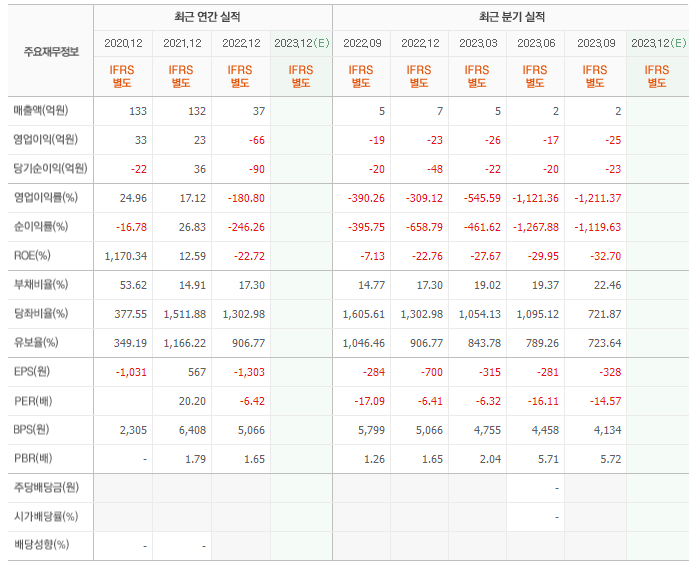Screen dimensions: 698x563
Task: Select the '시가배당률(%)' row label
Action: [x=46, y=516]
